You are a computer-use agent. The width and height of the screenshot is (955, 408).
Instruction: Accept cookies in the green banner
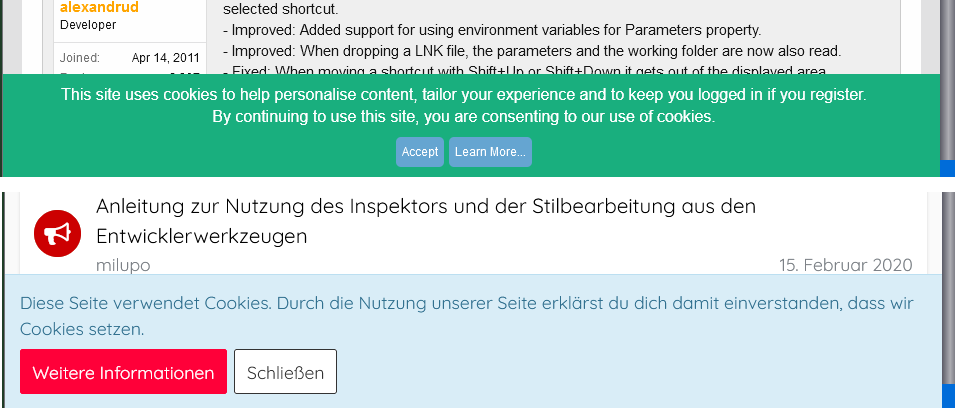[x=420, y=152]
